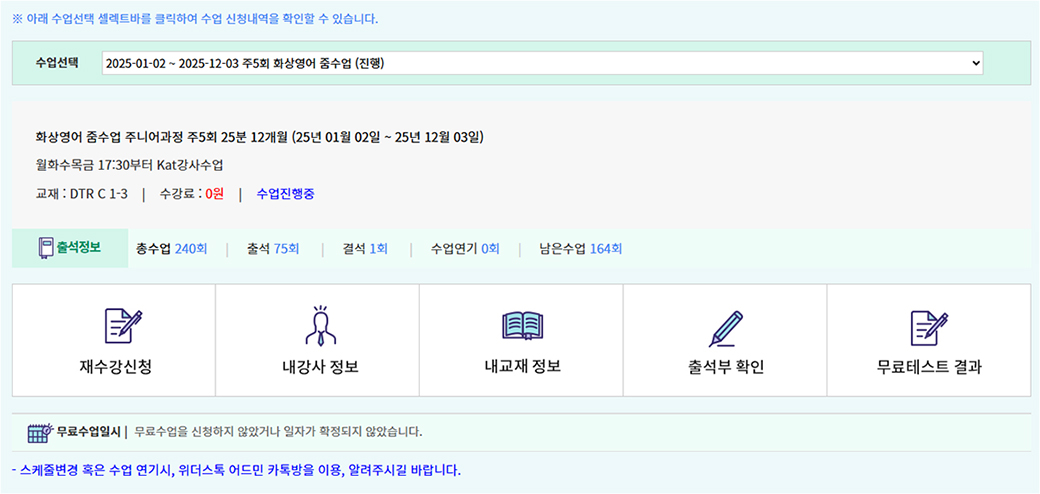
Task: Select the 출석정보 tab label
Action: (x=79, y=248)
